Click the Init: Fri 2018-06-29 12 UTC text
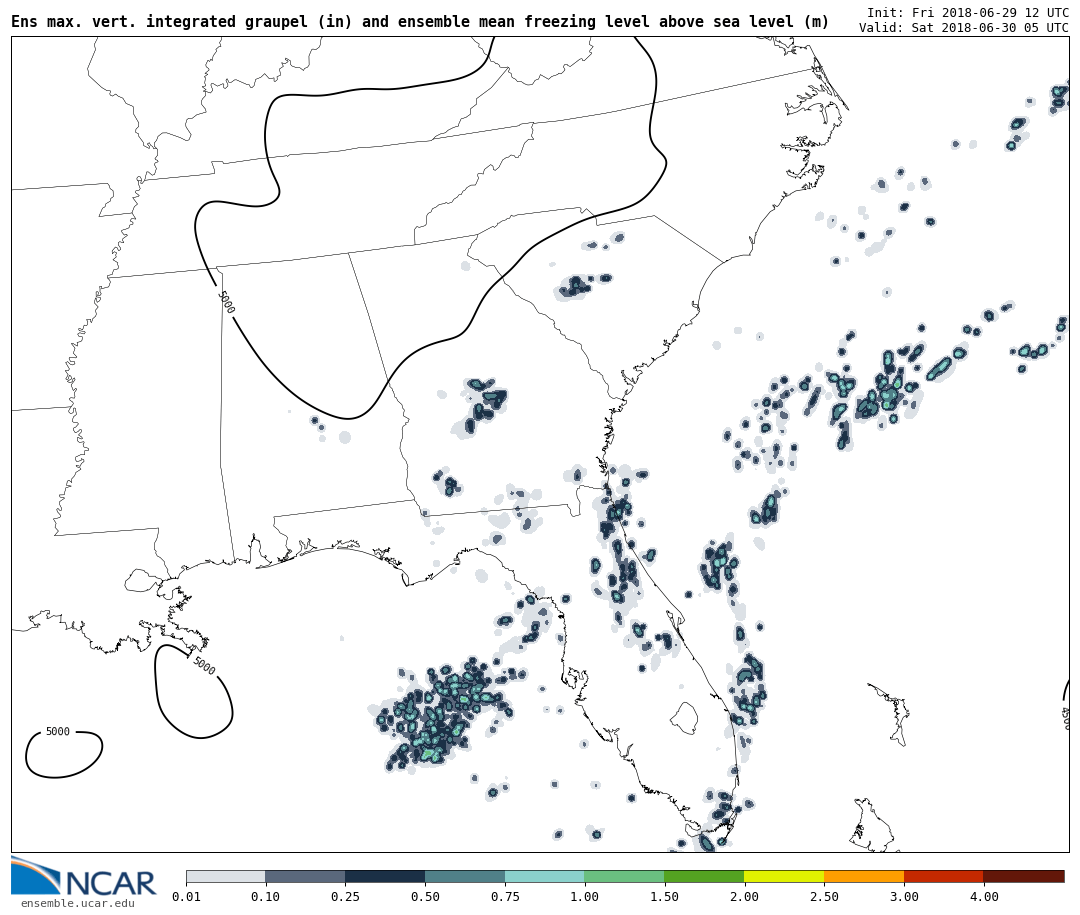1080x915 pixels. pyautogui.click(x=967, y=12)
